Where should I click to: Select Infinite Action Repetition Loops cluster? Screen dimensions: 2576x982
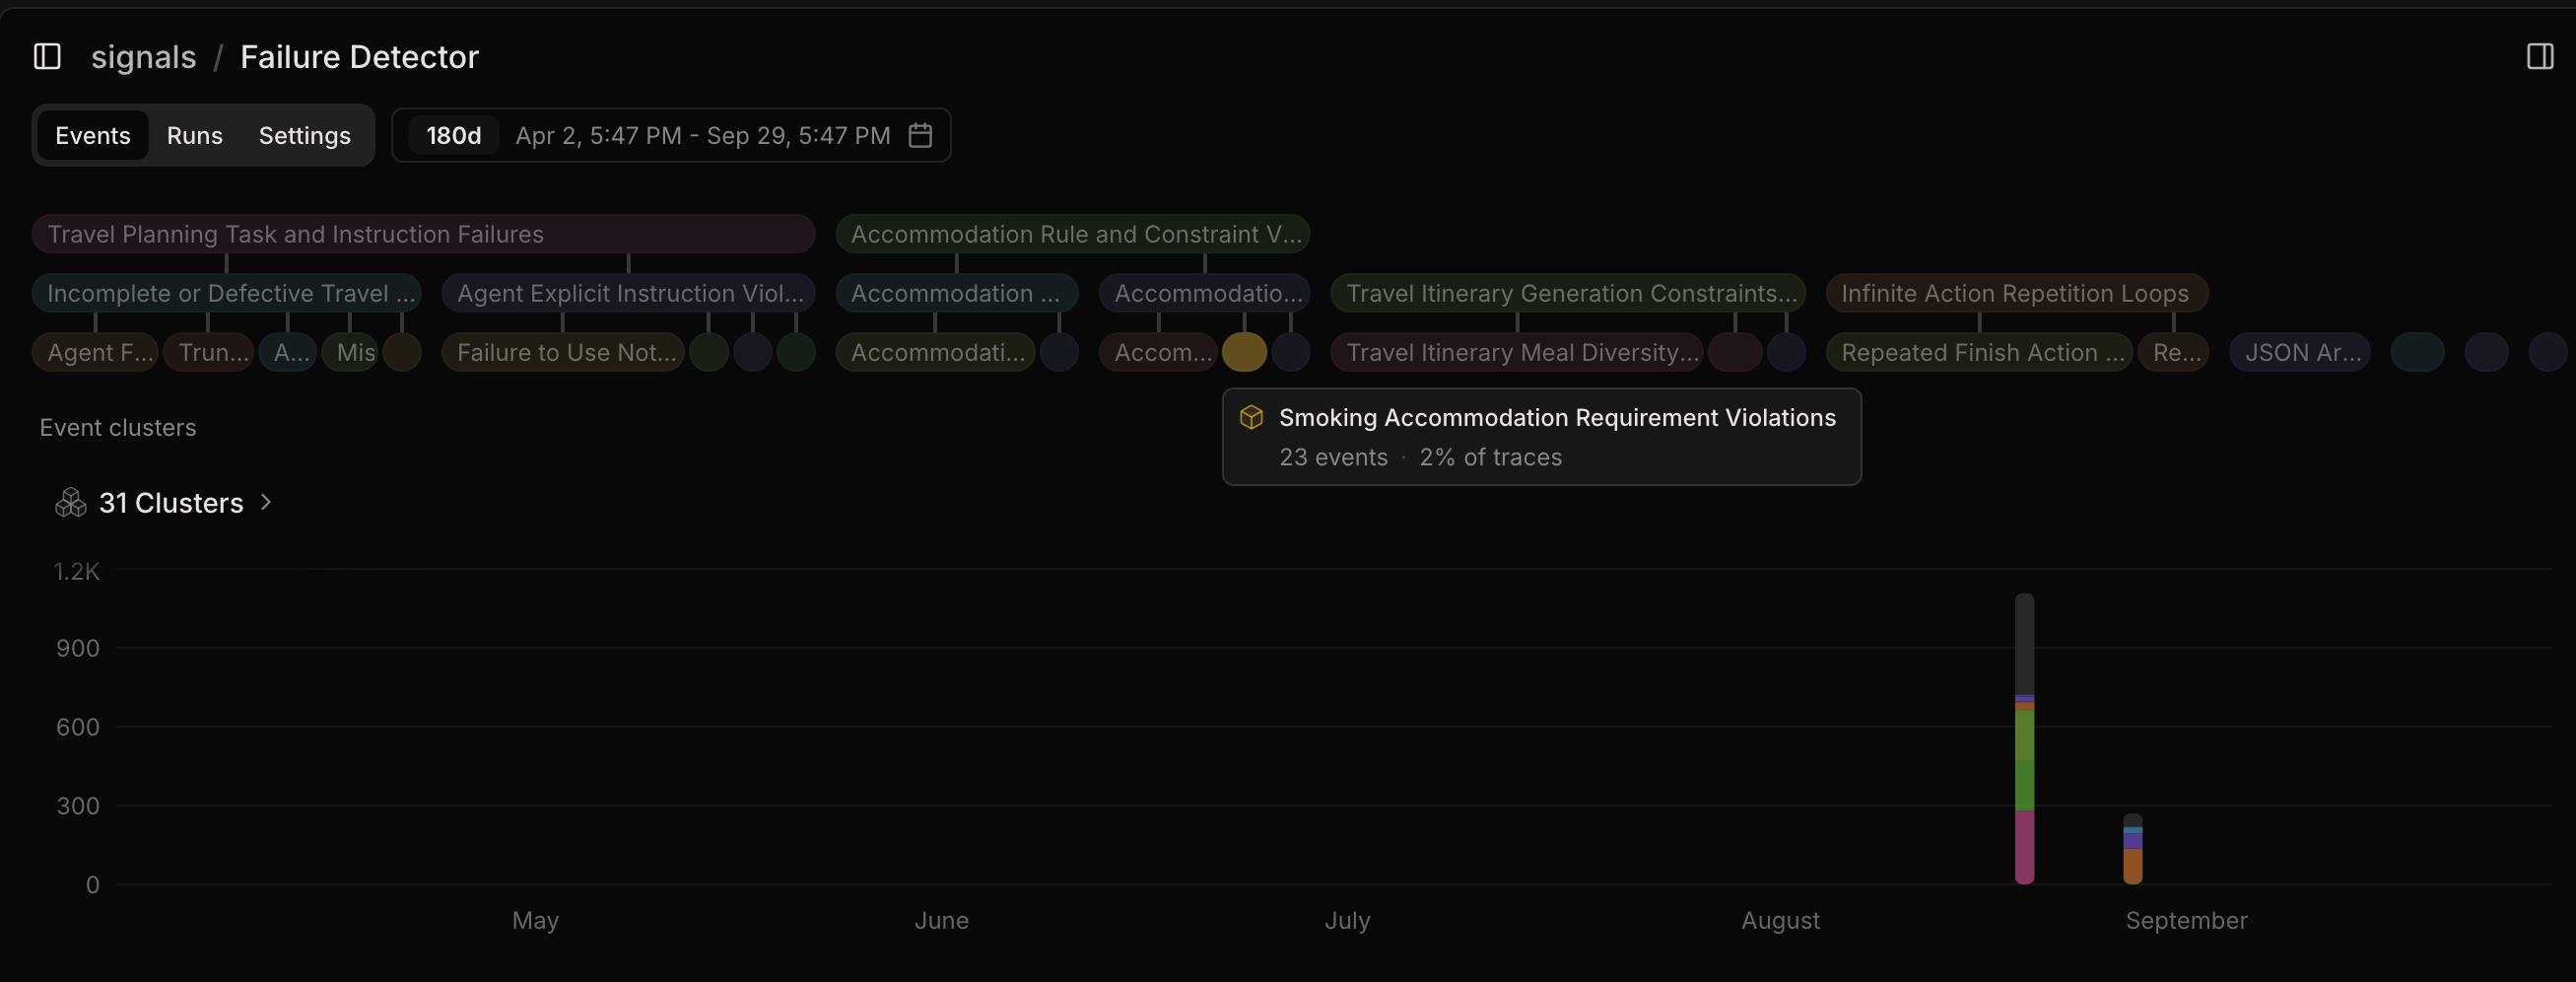pyautogui.click(x=2017, y=293)
